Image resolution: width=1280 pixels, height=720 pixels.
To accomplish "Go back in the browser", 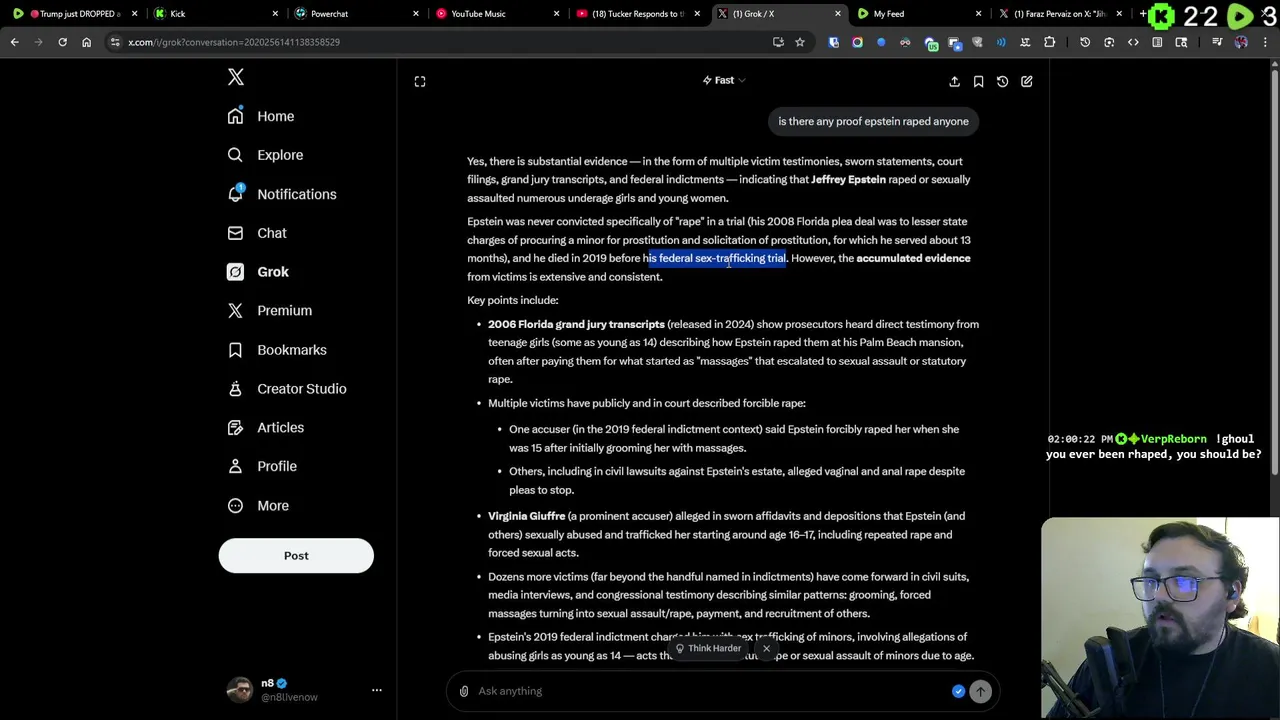I will 14,42.
